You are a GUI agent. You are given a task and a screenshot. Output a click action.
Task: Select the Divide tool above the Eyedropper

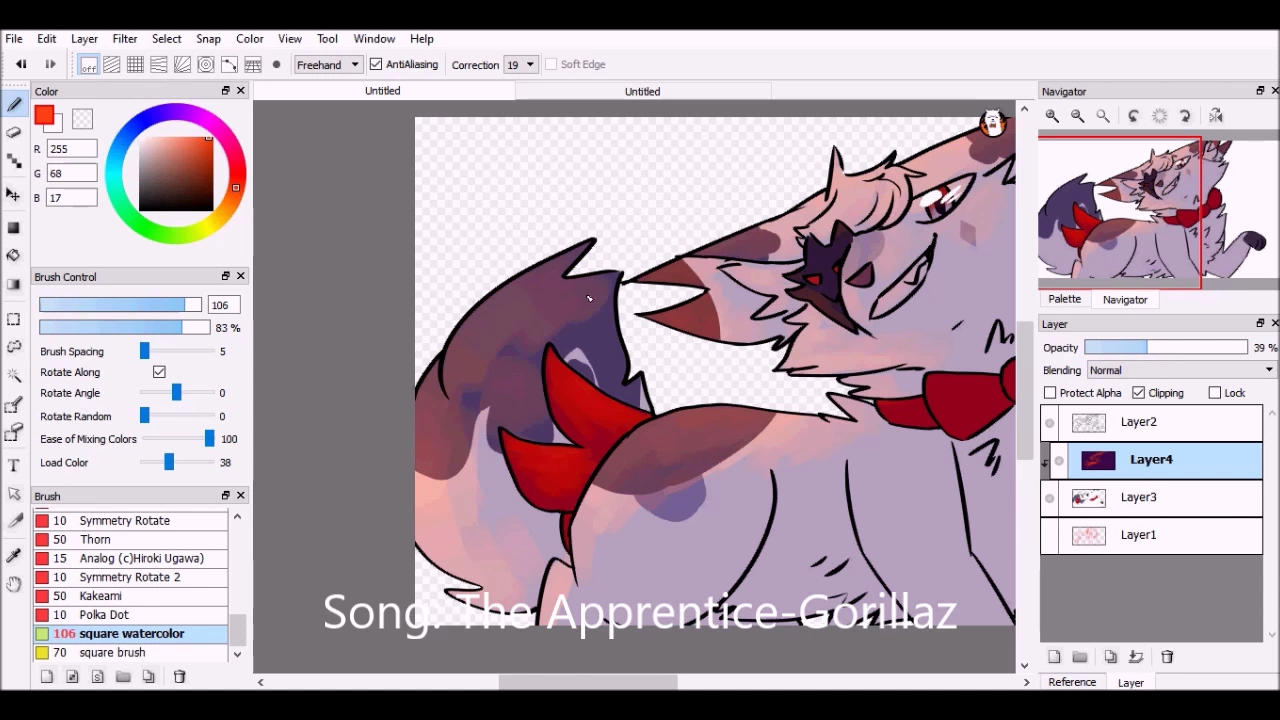click(x=14, y=522)
